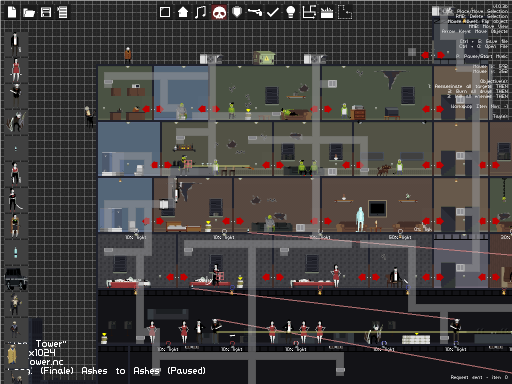Select the red skull enemies tool
Screen dimensions: 512x384
[219, 12]
